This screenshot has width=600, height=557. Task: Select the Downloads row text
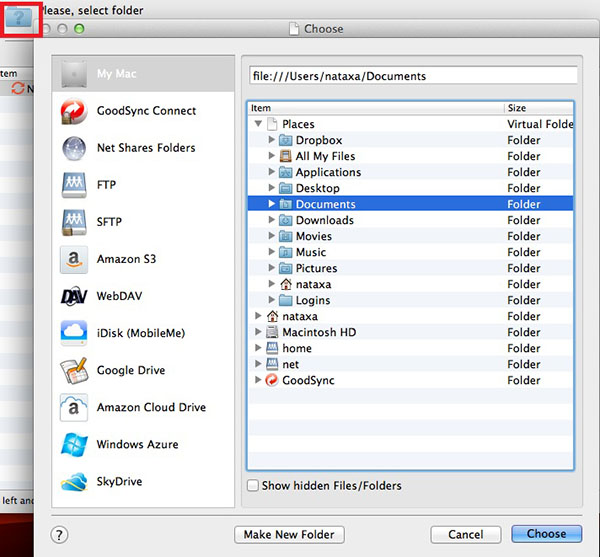tap(325, 220)
